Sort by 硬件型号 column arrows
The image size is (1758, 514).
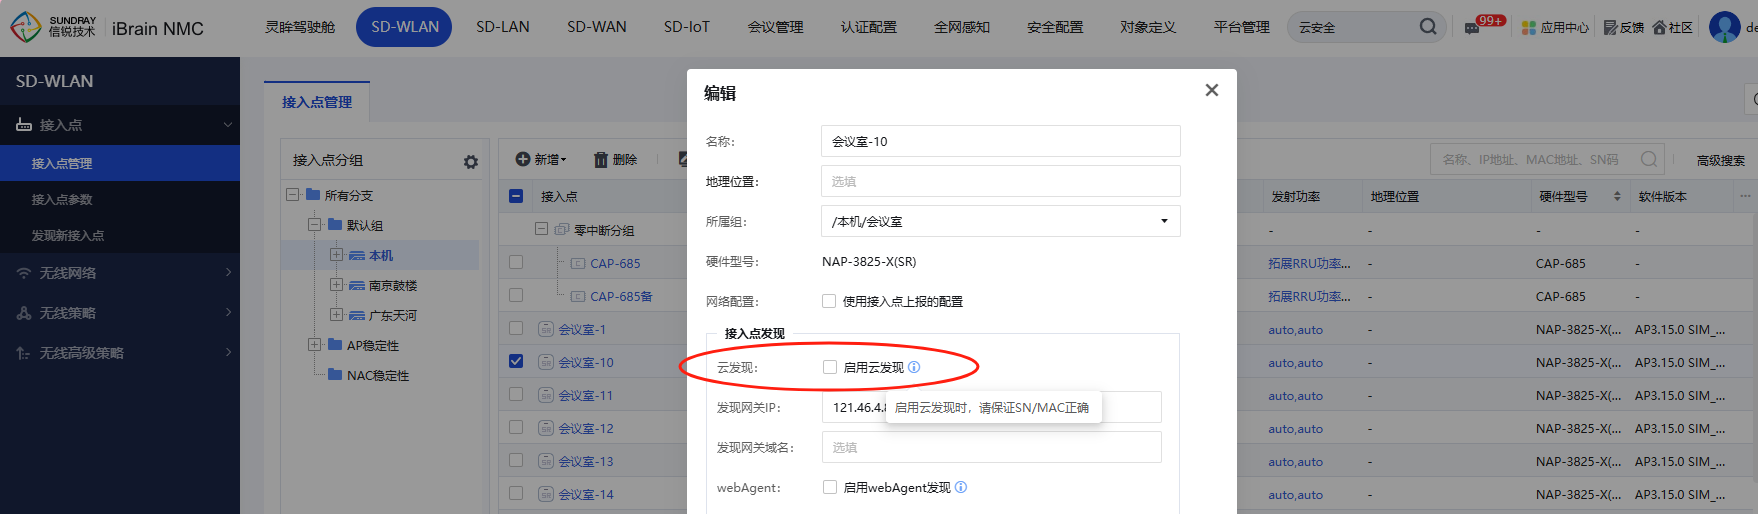(x=1617, y=196)
